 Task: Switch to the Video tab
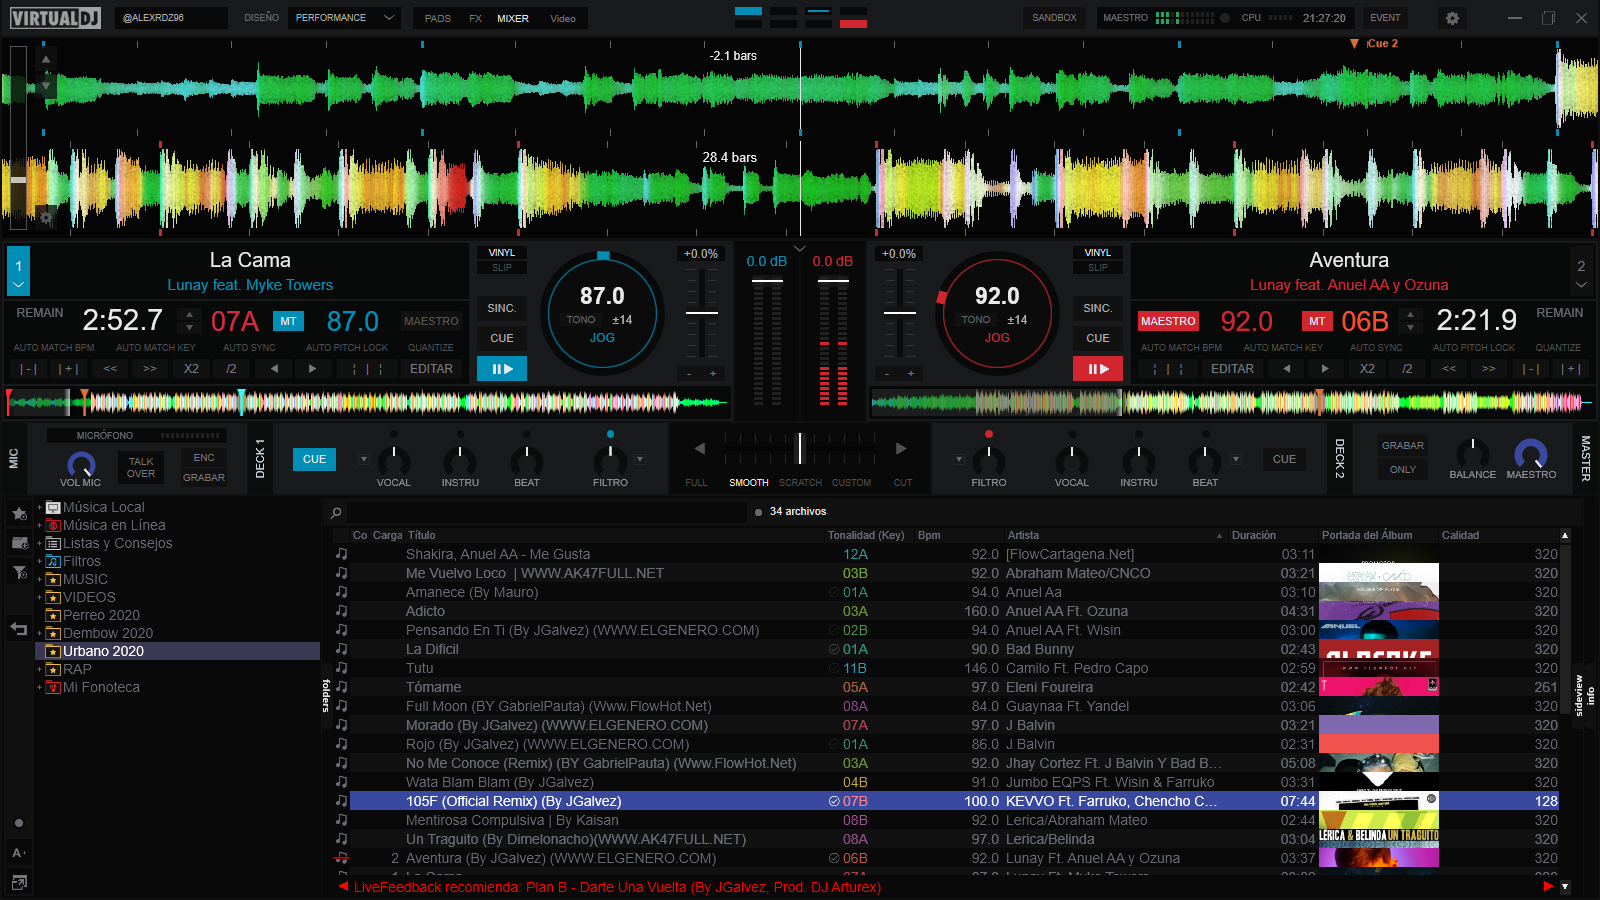click(563, 18)
